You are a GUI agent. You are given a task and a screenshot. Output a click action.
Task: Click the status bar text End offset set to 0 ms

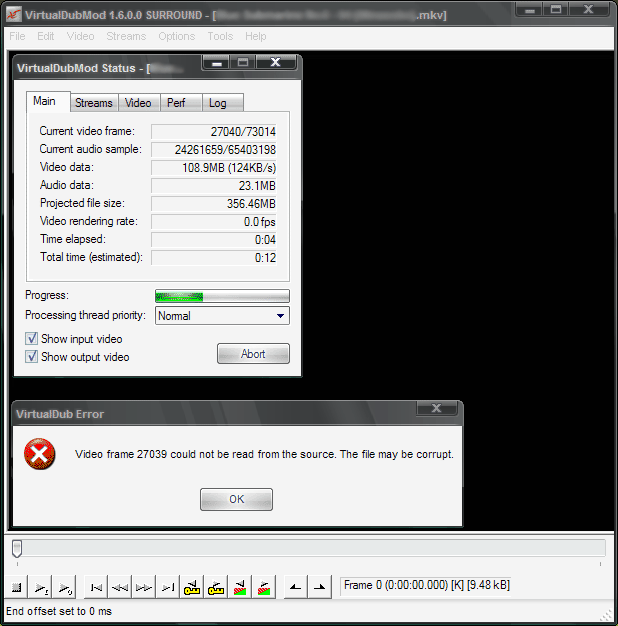point(59,611)
